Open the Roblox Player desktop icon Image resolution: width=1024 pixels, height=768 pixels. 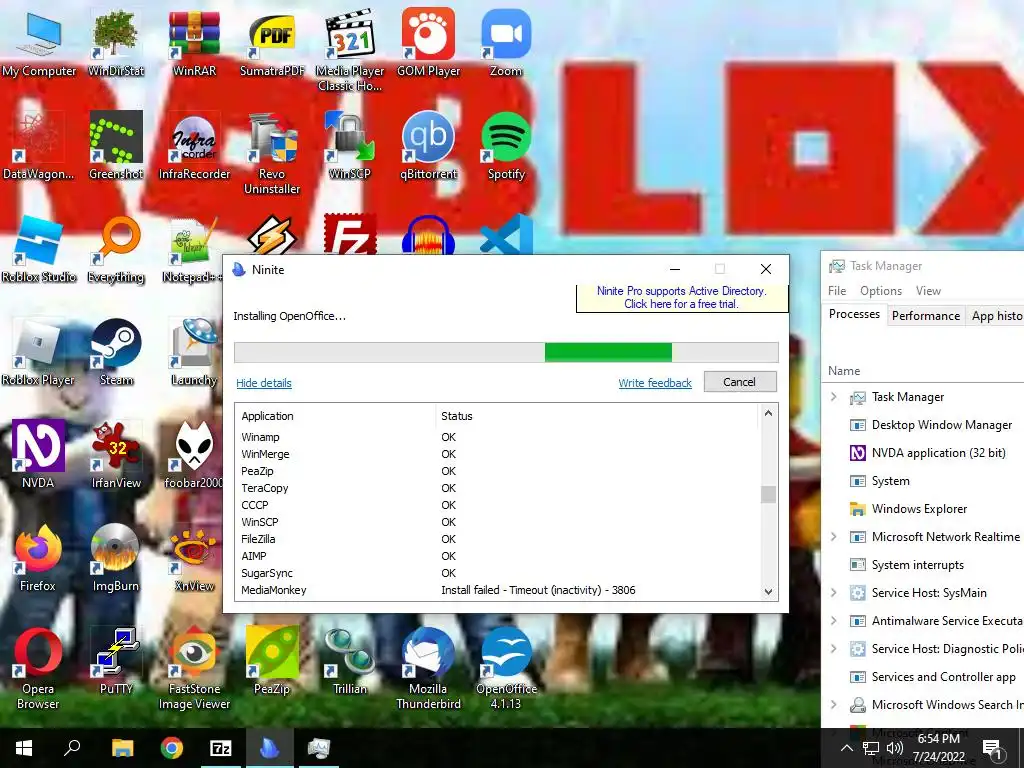(39, 352)
